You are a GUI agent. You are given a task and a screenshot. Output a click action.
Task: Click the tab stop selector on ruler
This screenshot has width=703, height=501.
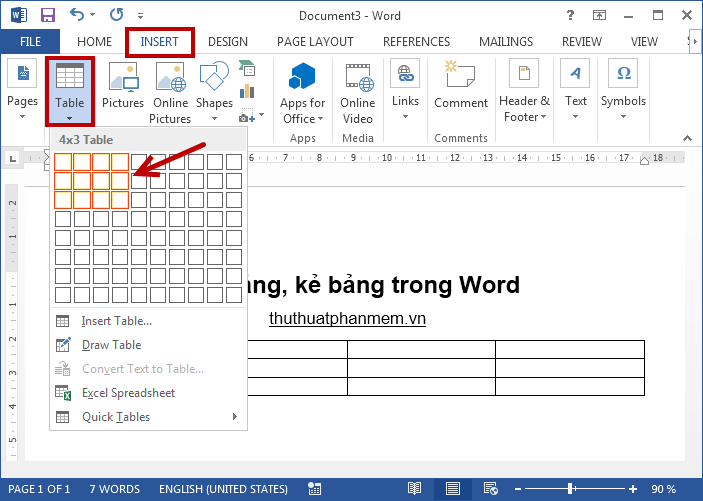(13, 158)
